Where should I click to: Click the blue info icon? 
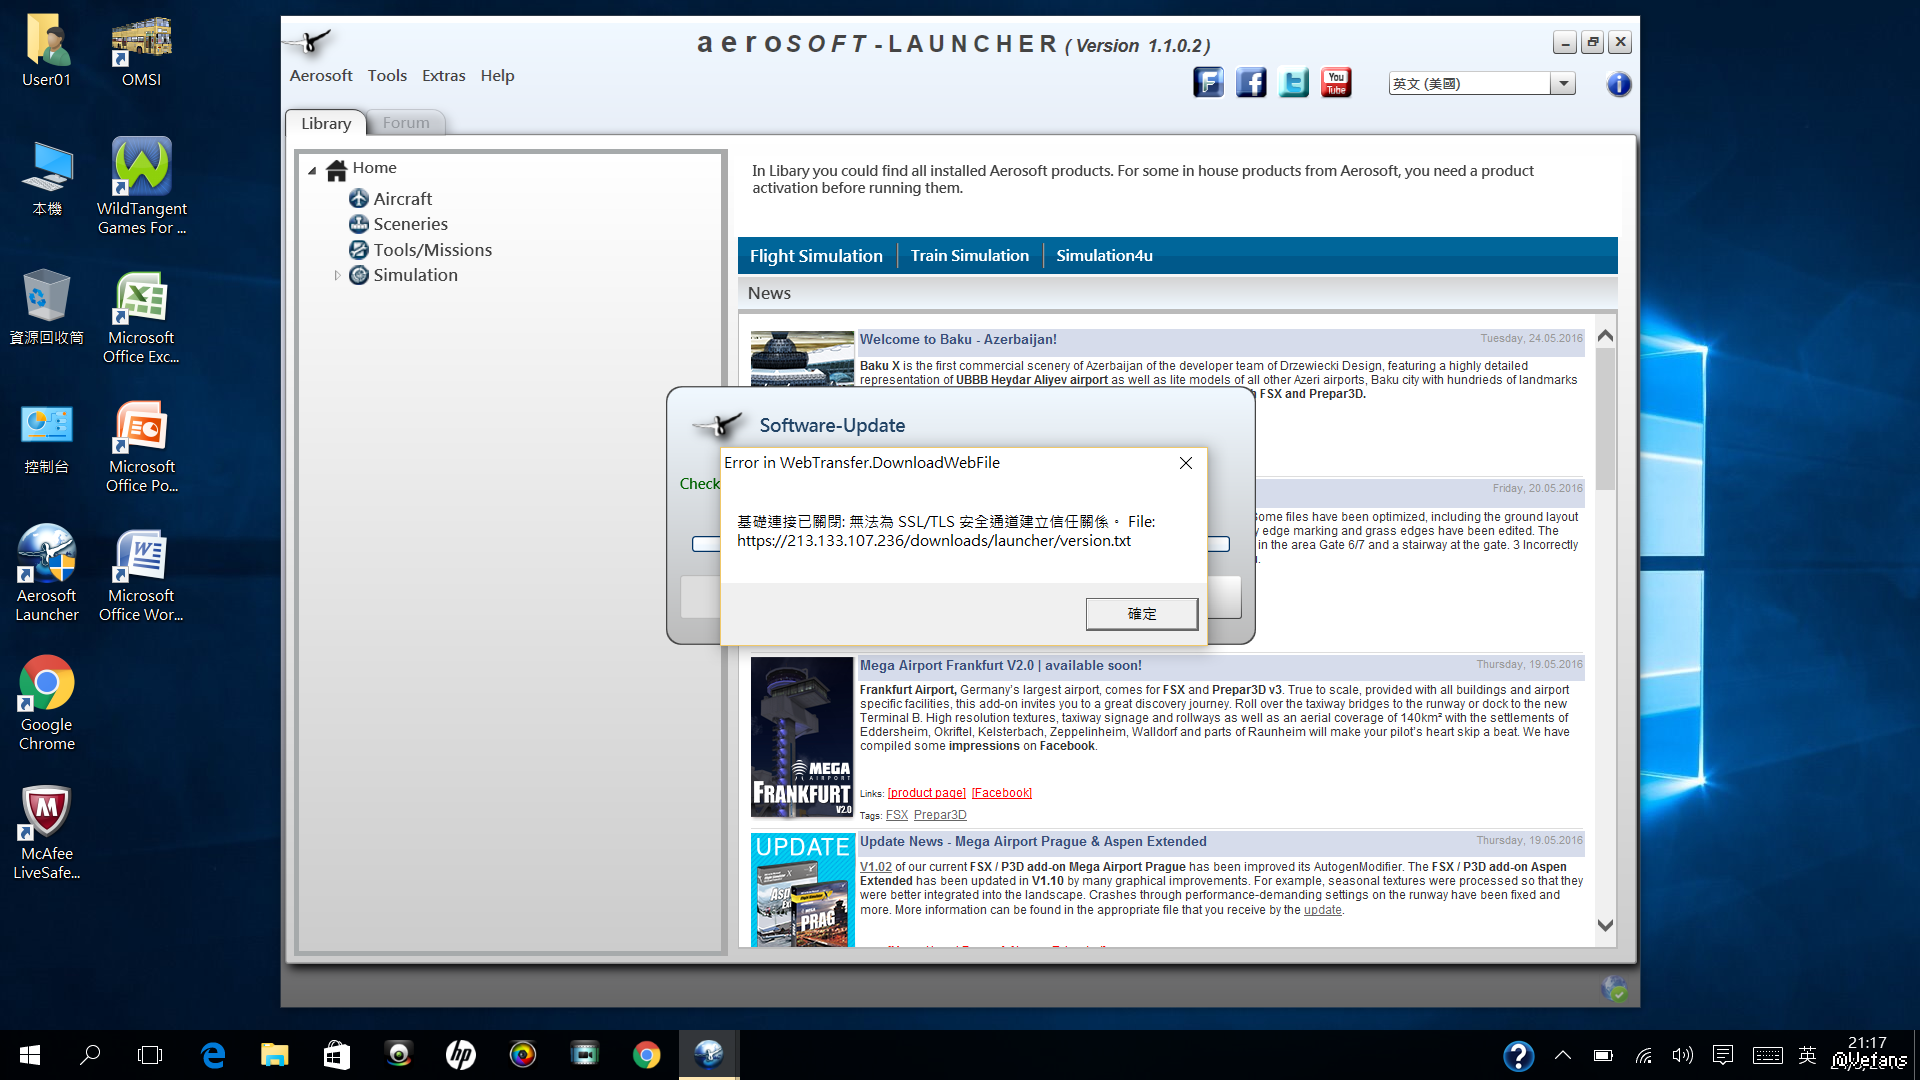pyautogui.click(x=1618, y=84)
